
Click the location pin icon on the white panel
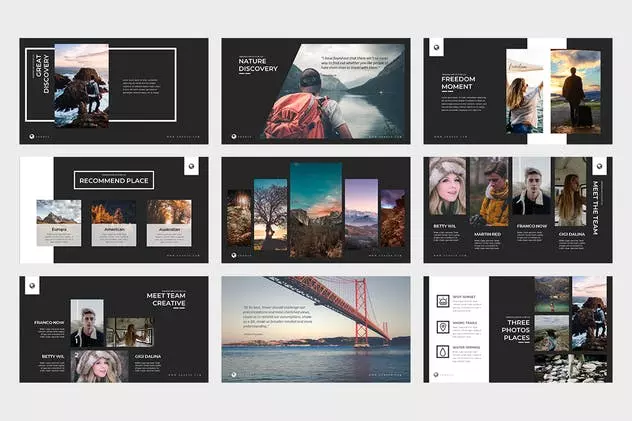[443, 327]
